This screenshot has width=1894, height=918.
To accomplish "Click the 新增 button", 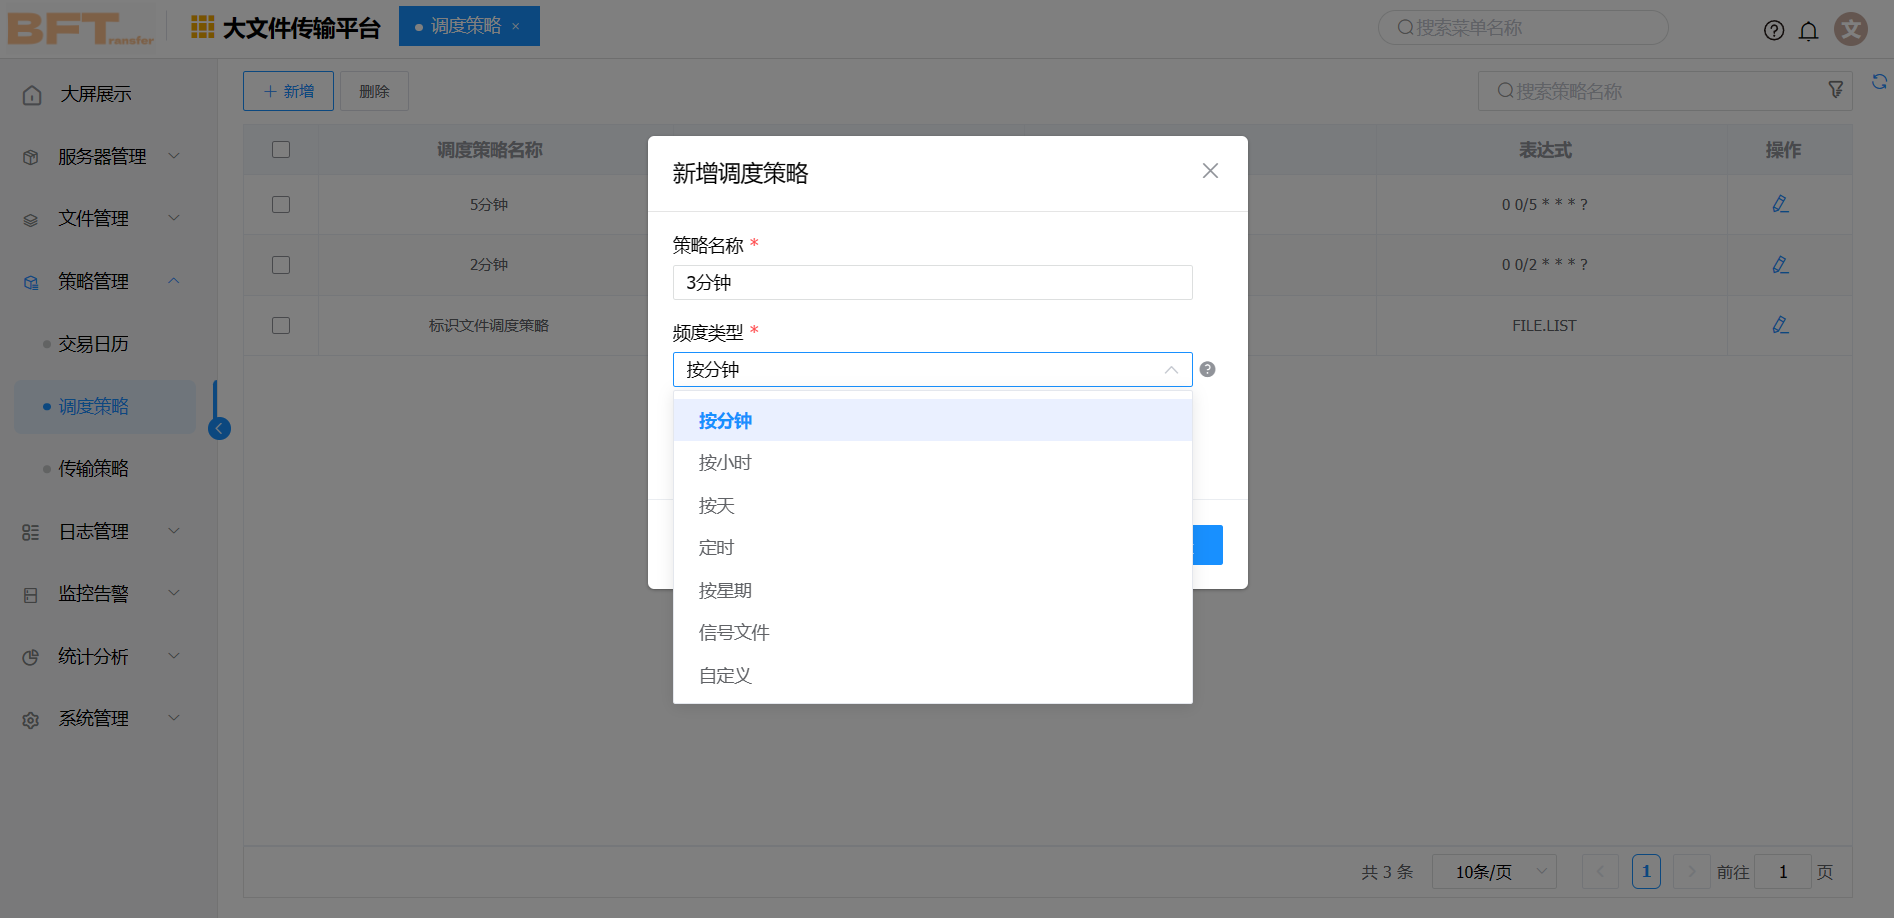I will point(288,90).
